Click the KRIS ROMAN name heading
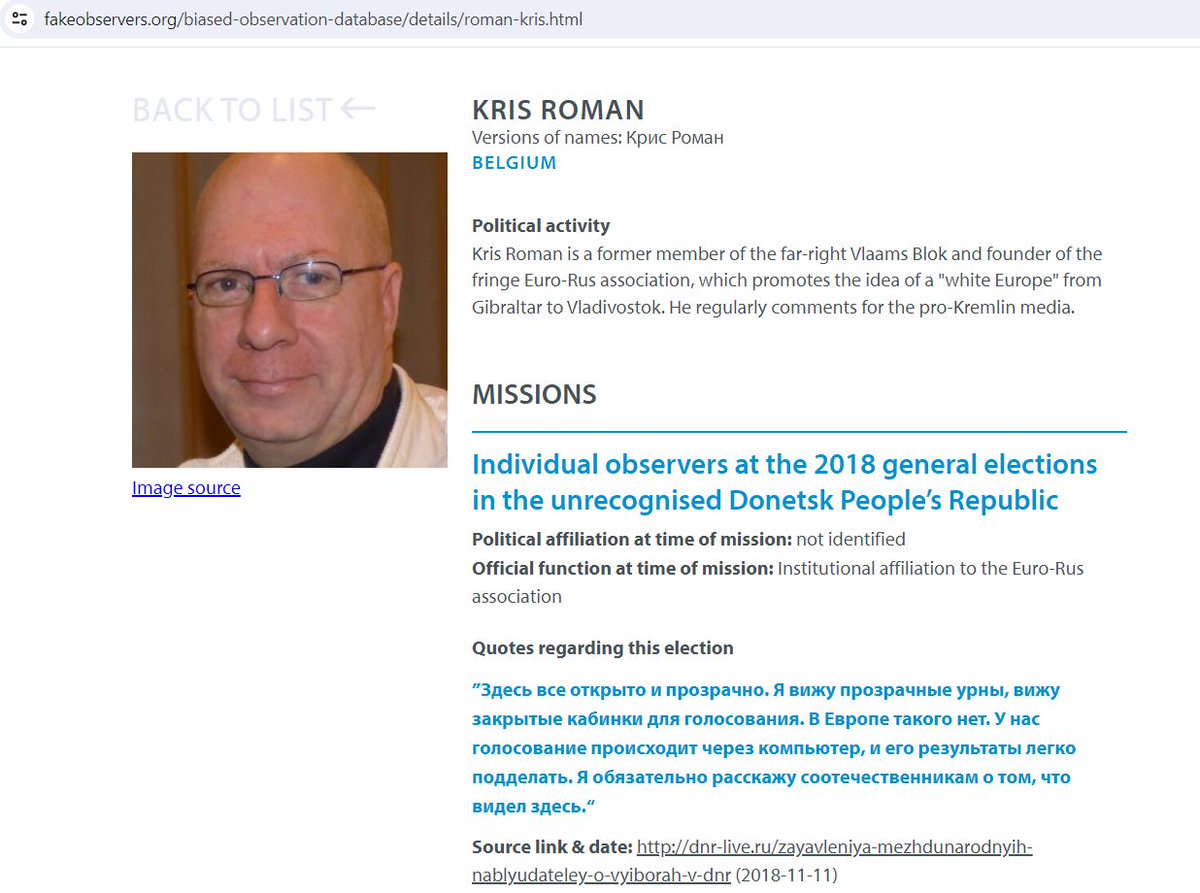Screen dimensions: 1200x893 [558, 110]
